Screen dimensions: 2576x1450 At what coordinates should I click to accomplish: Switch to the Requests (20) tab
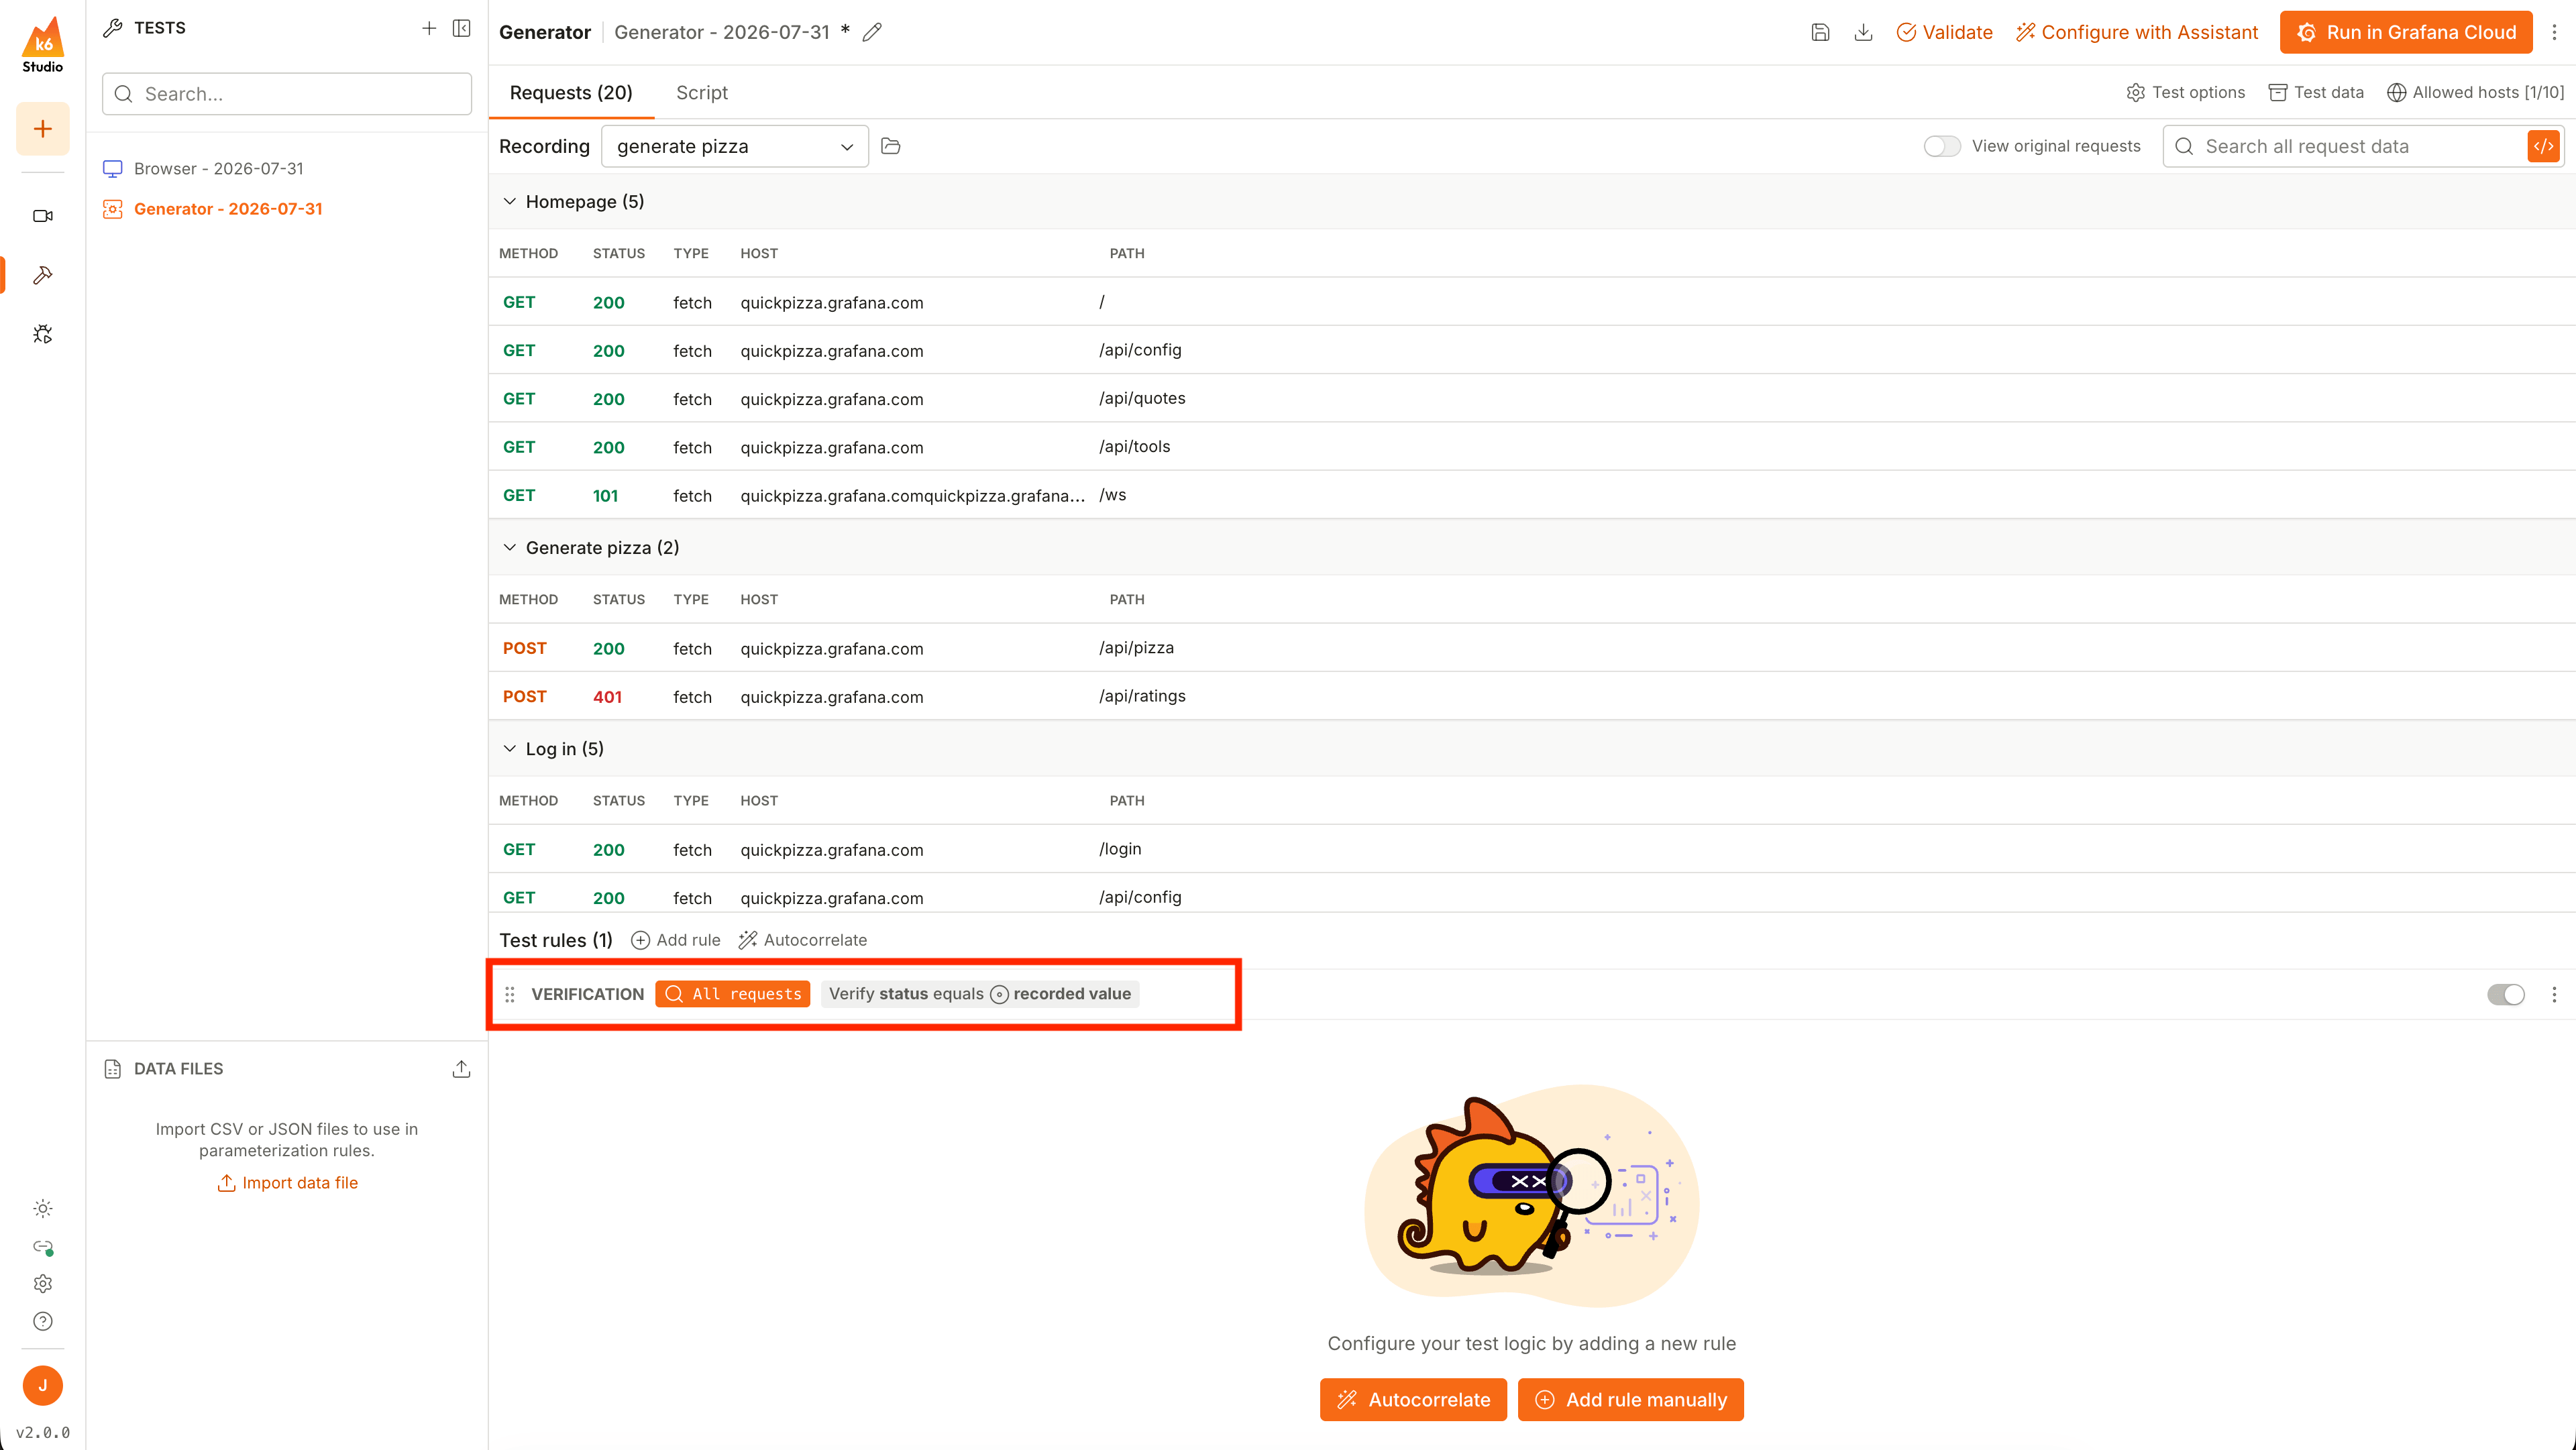[571, 93]
